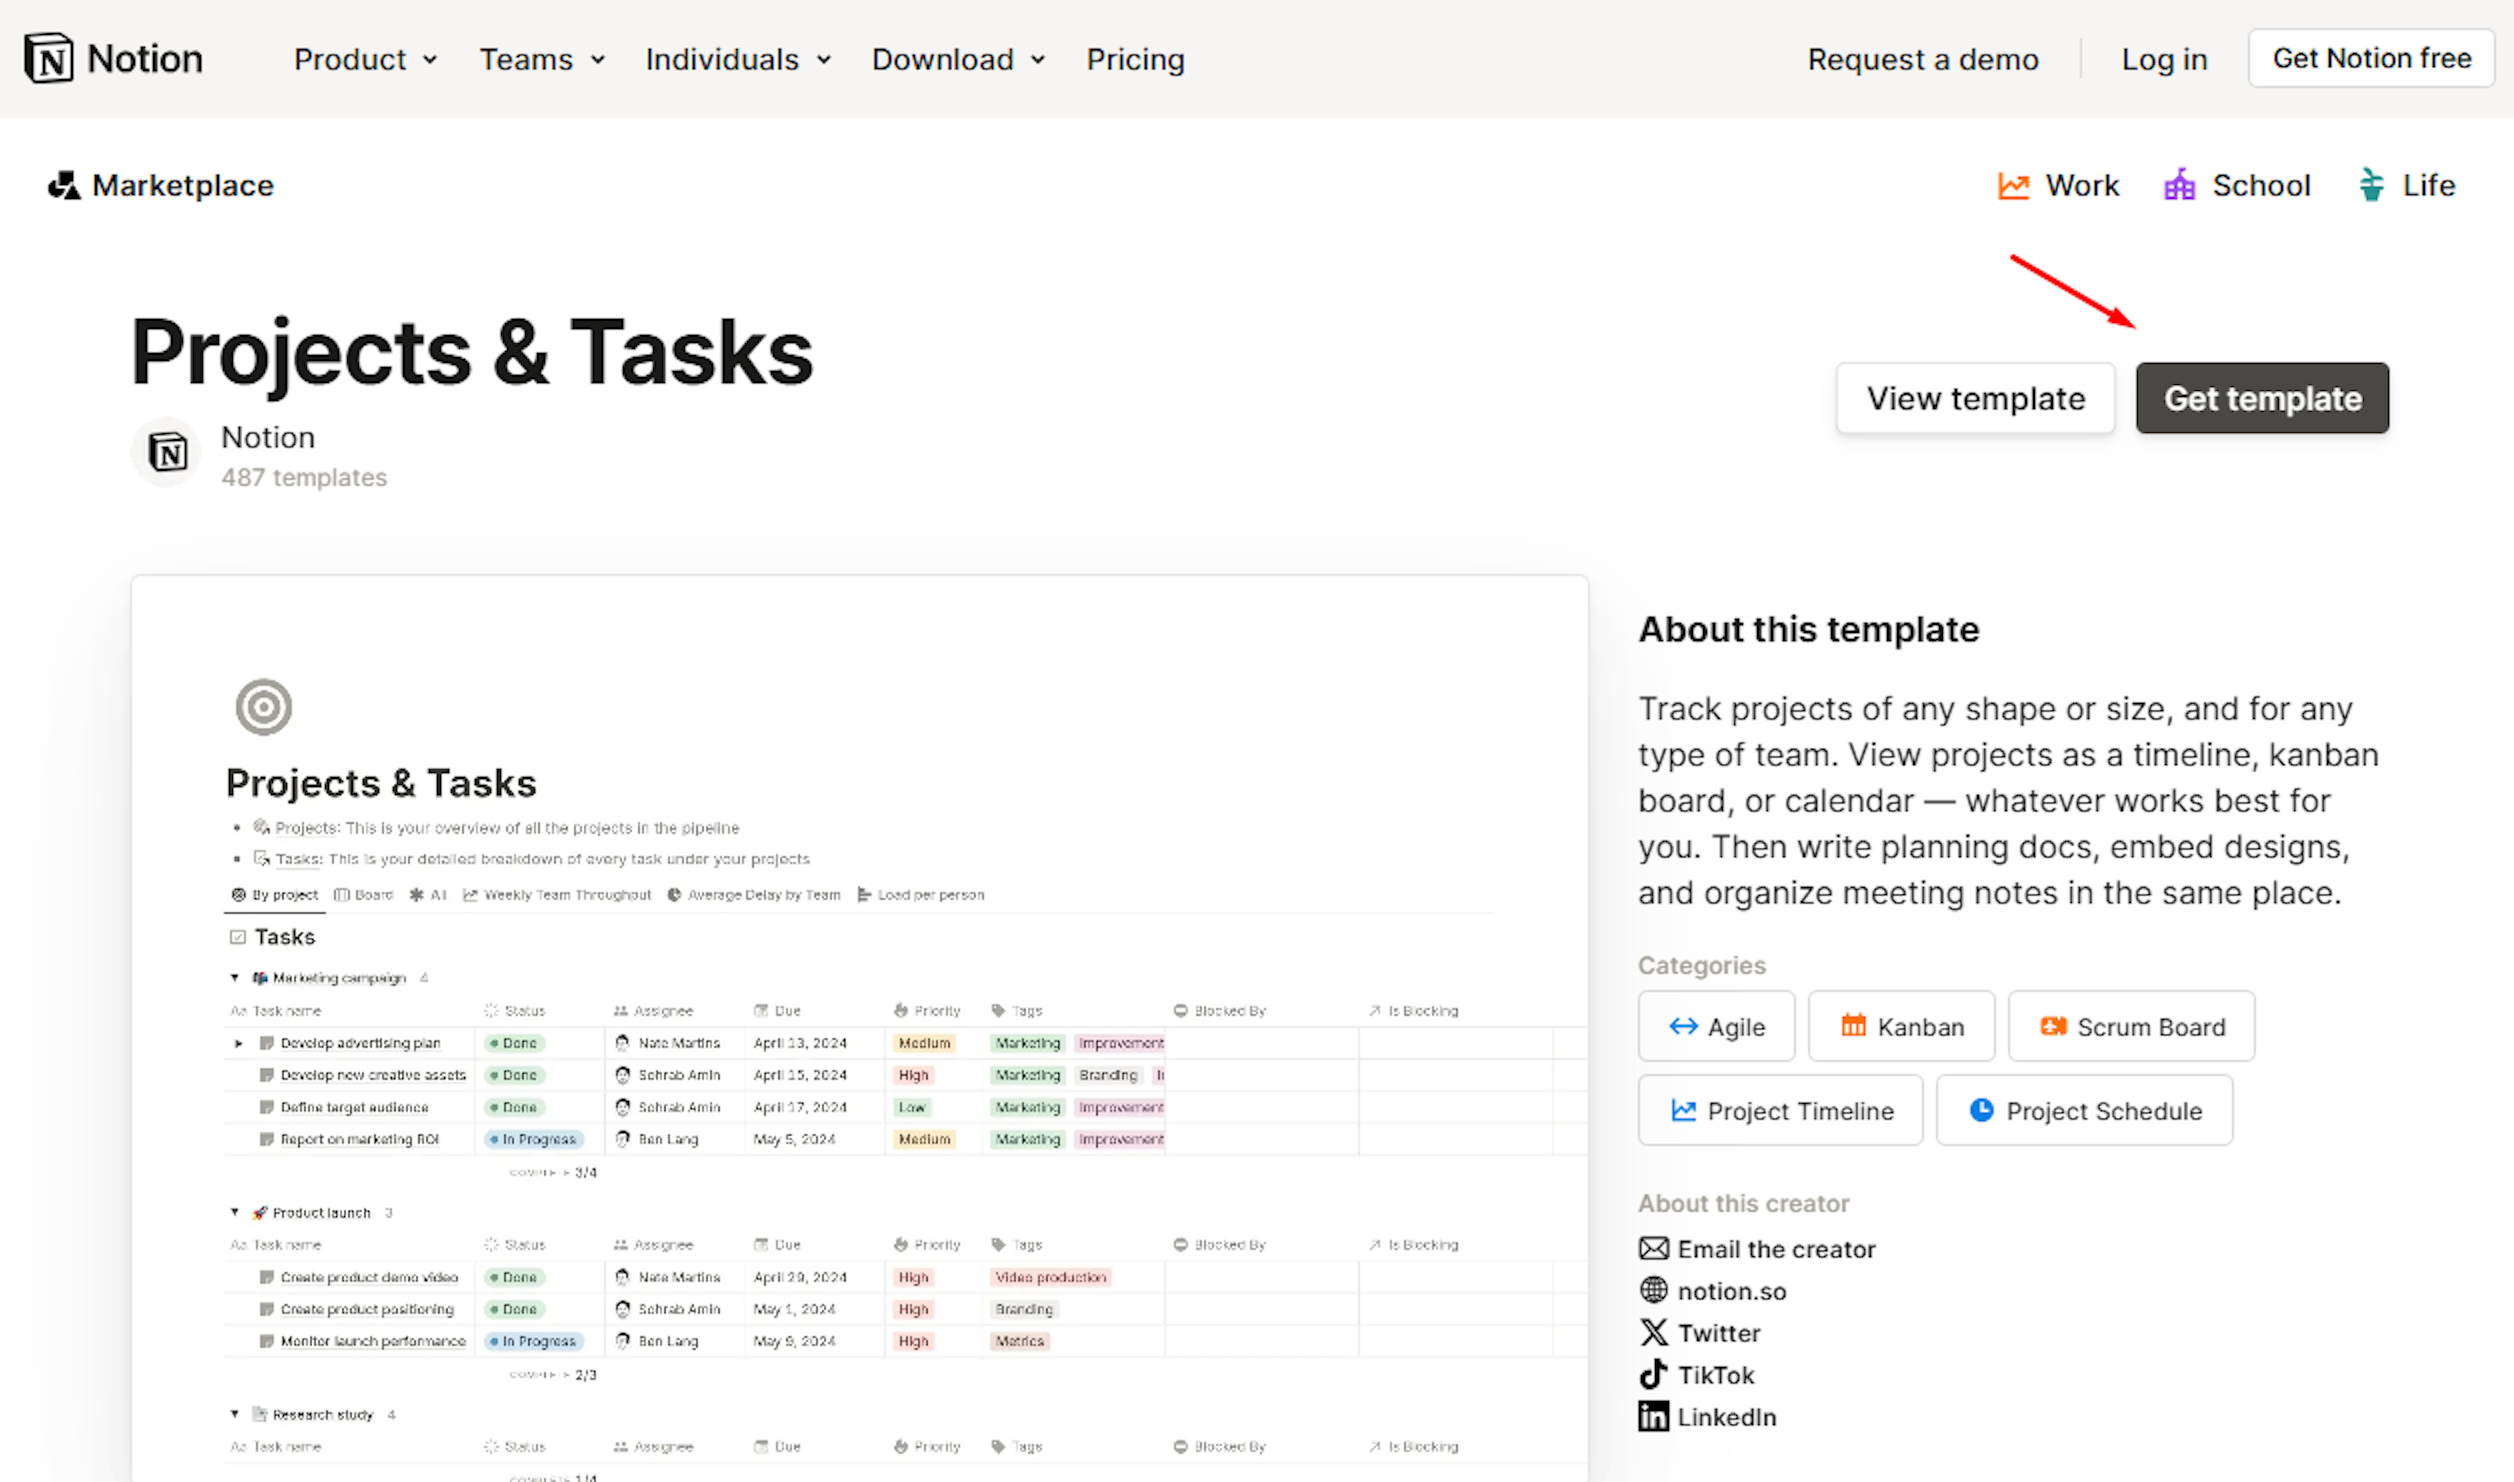Screen dimensions: 2514x1482
Task: Expand the Teams dropdown menu
Action: [x=542, y=59]
